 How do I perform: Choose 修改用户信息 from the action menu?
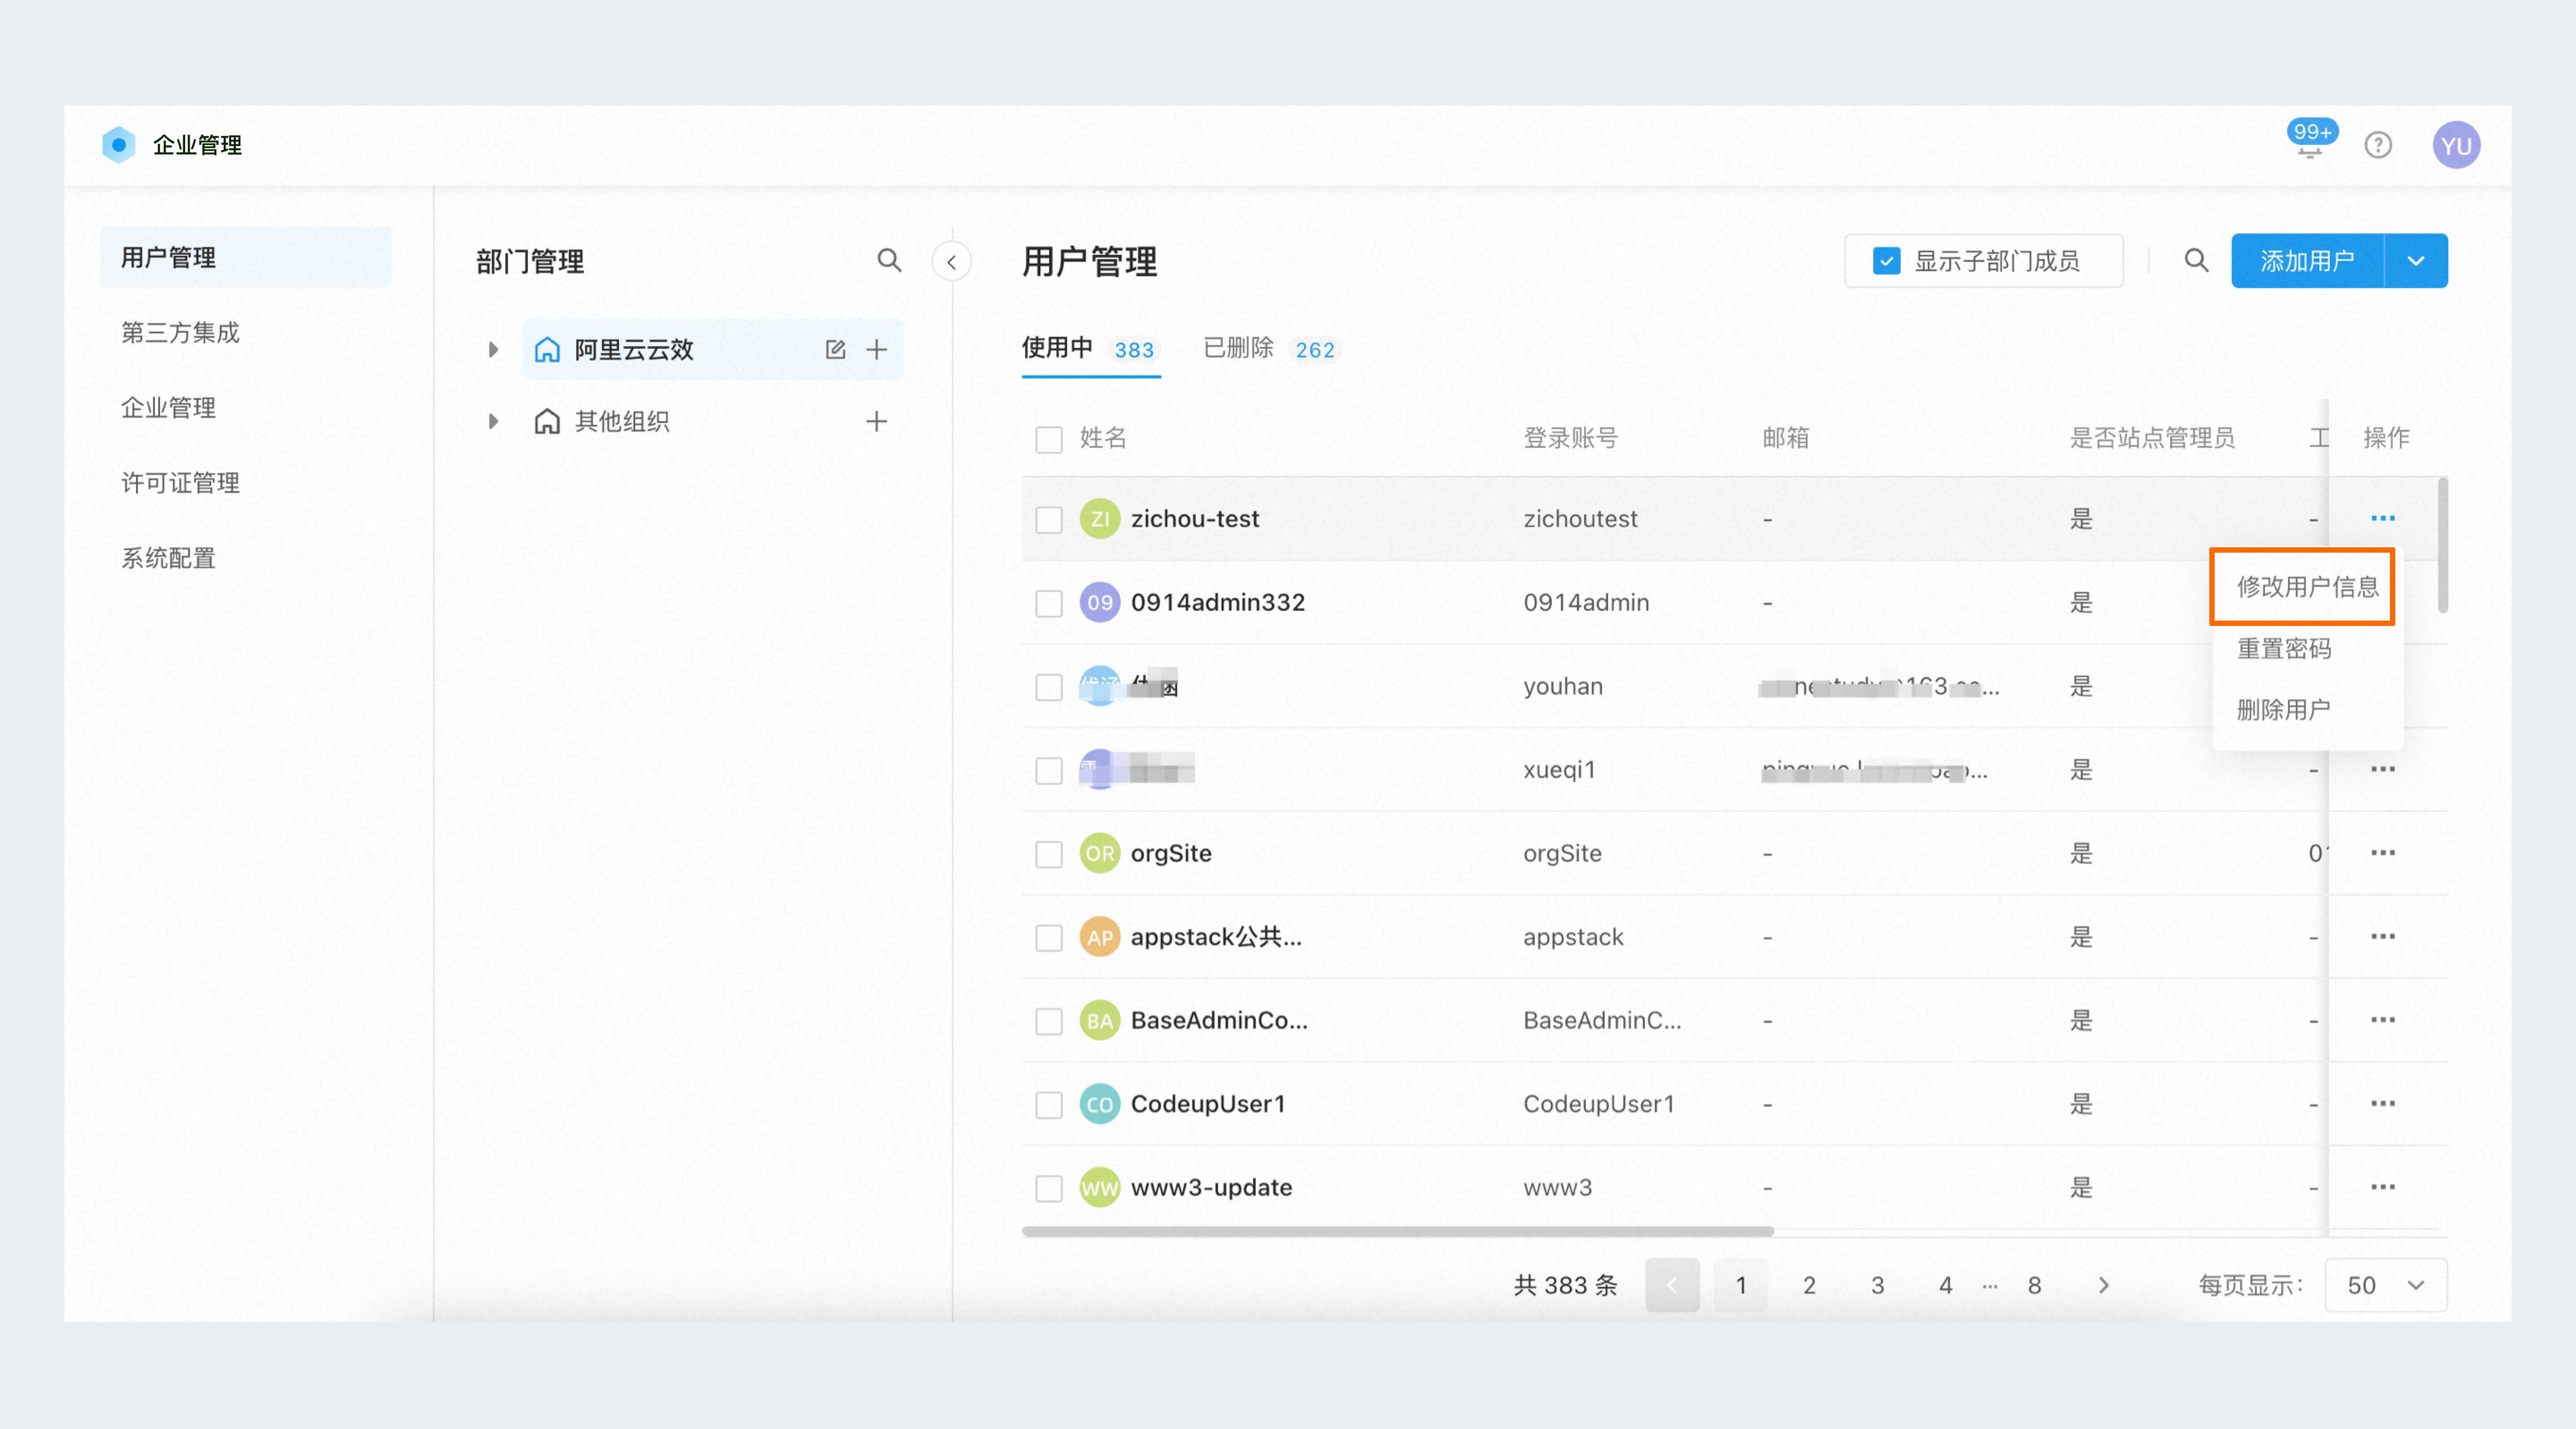coord(2307,587)
